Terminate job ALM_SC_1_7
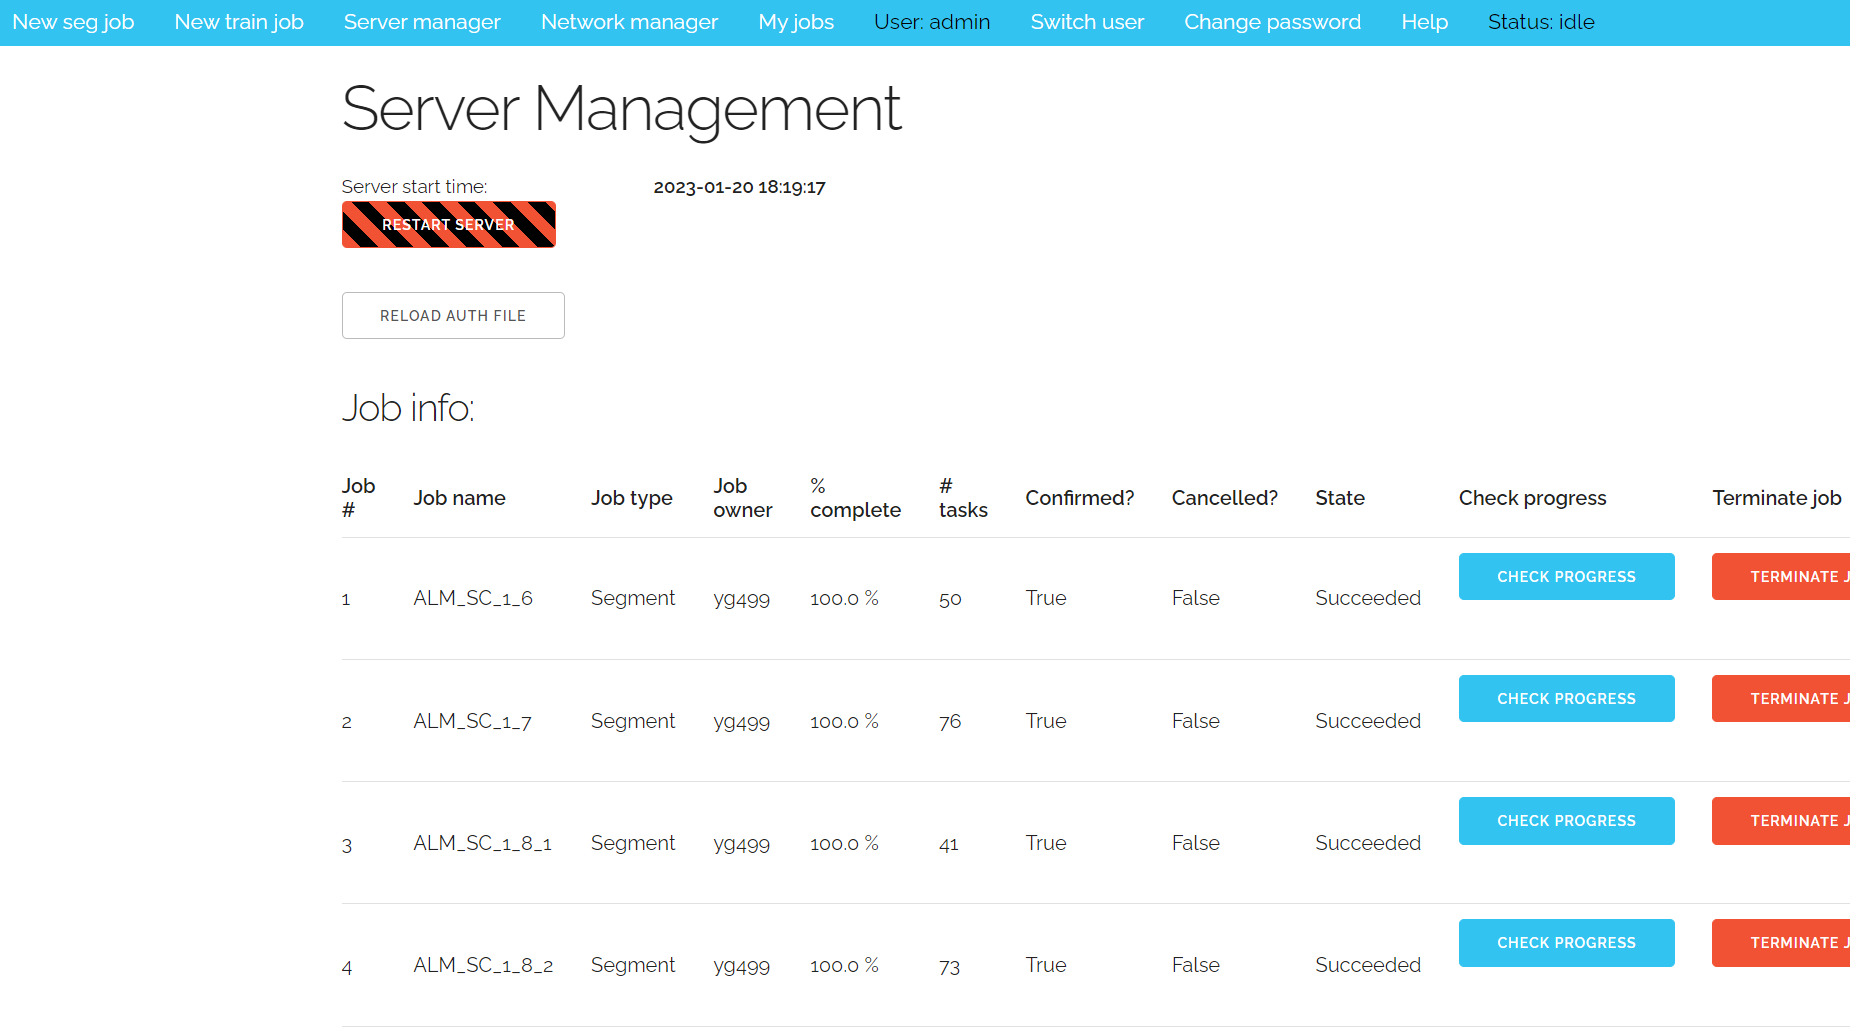Viewport: 1850px width, 1032px height. coord(1781,699)
